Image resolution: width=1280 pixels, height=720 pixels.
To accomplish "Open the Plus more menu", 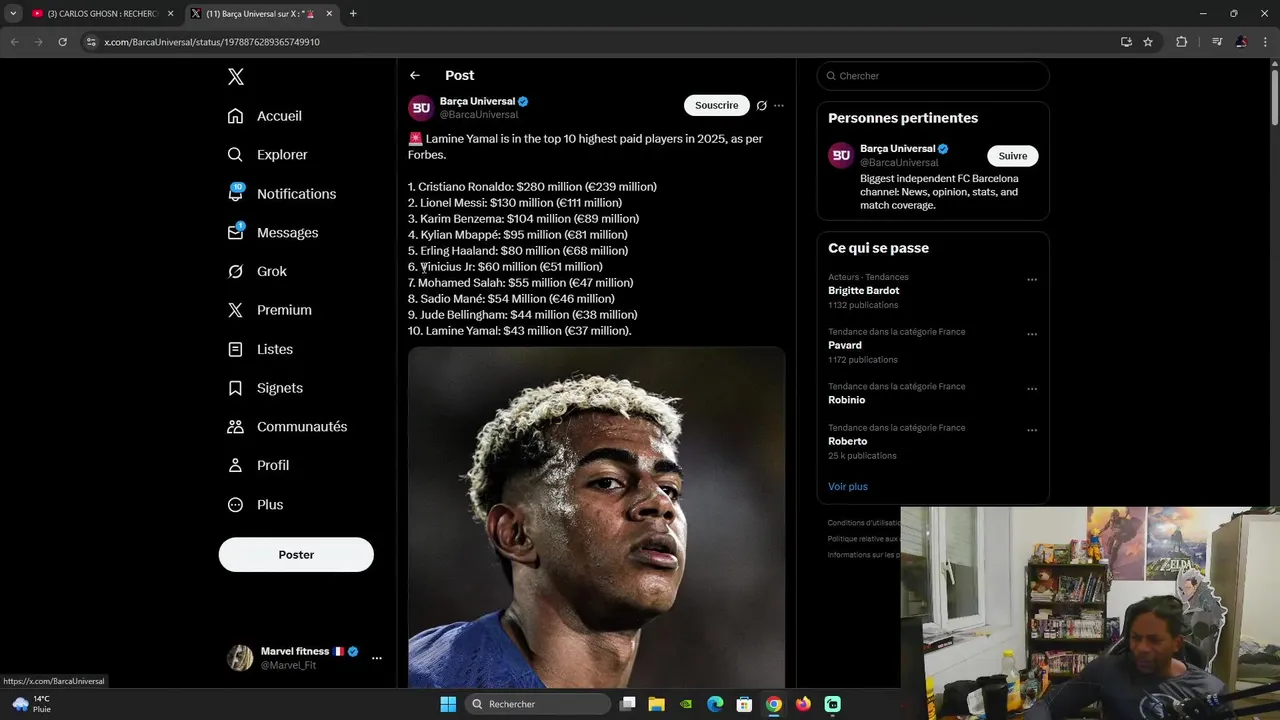I will pos(255,505).
